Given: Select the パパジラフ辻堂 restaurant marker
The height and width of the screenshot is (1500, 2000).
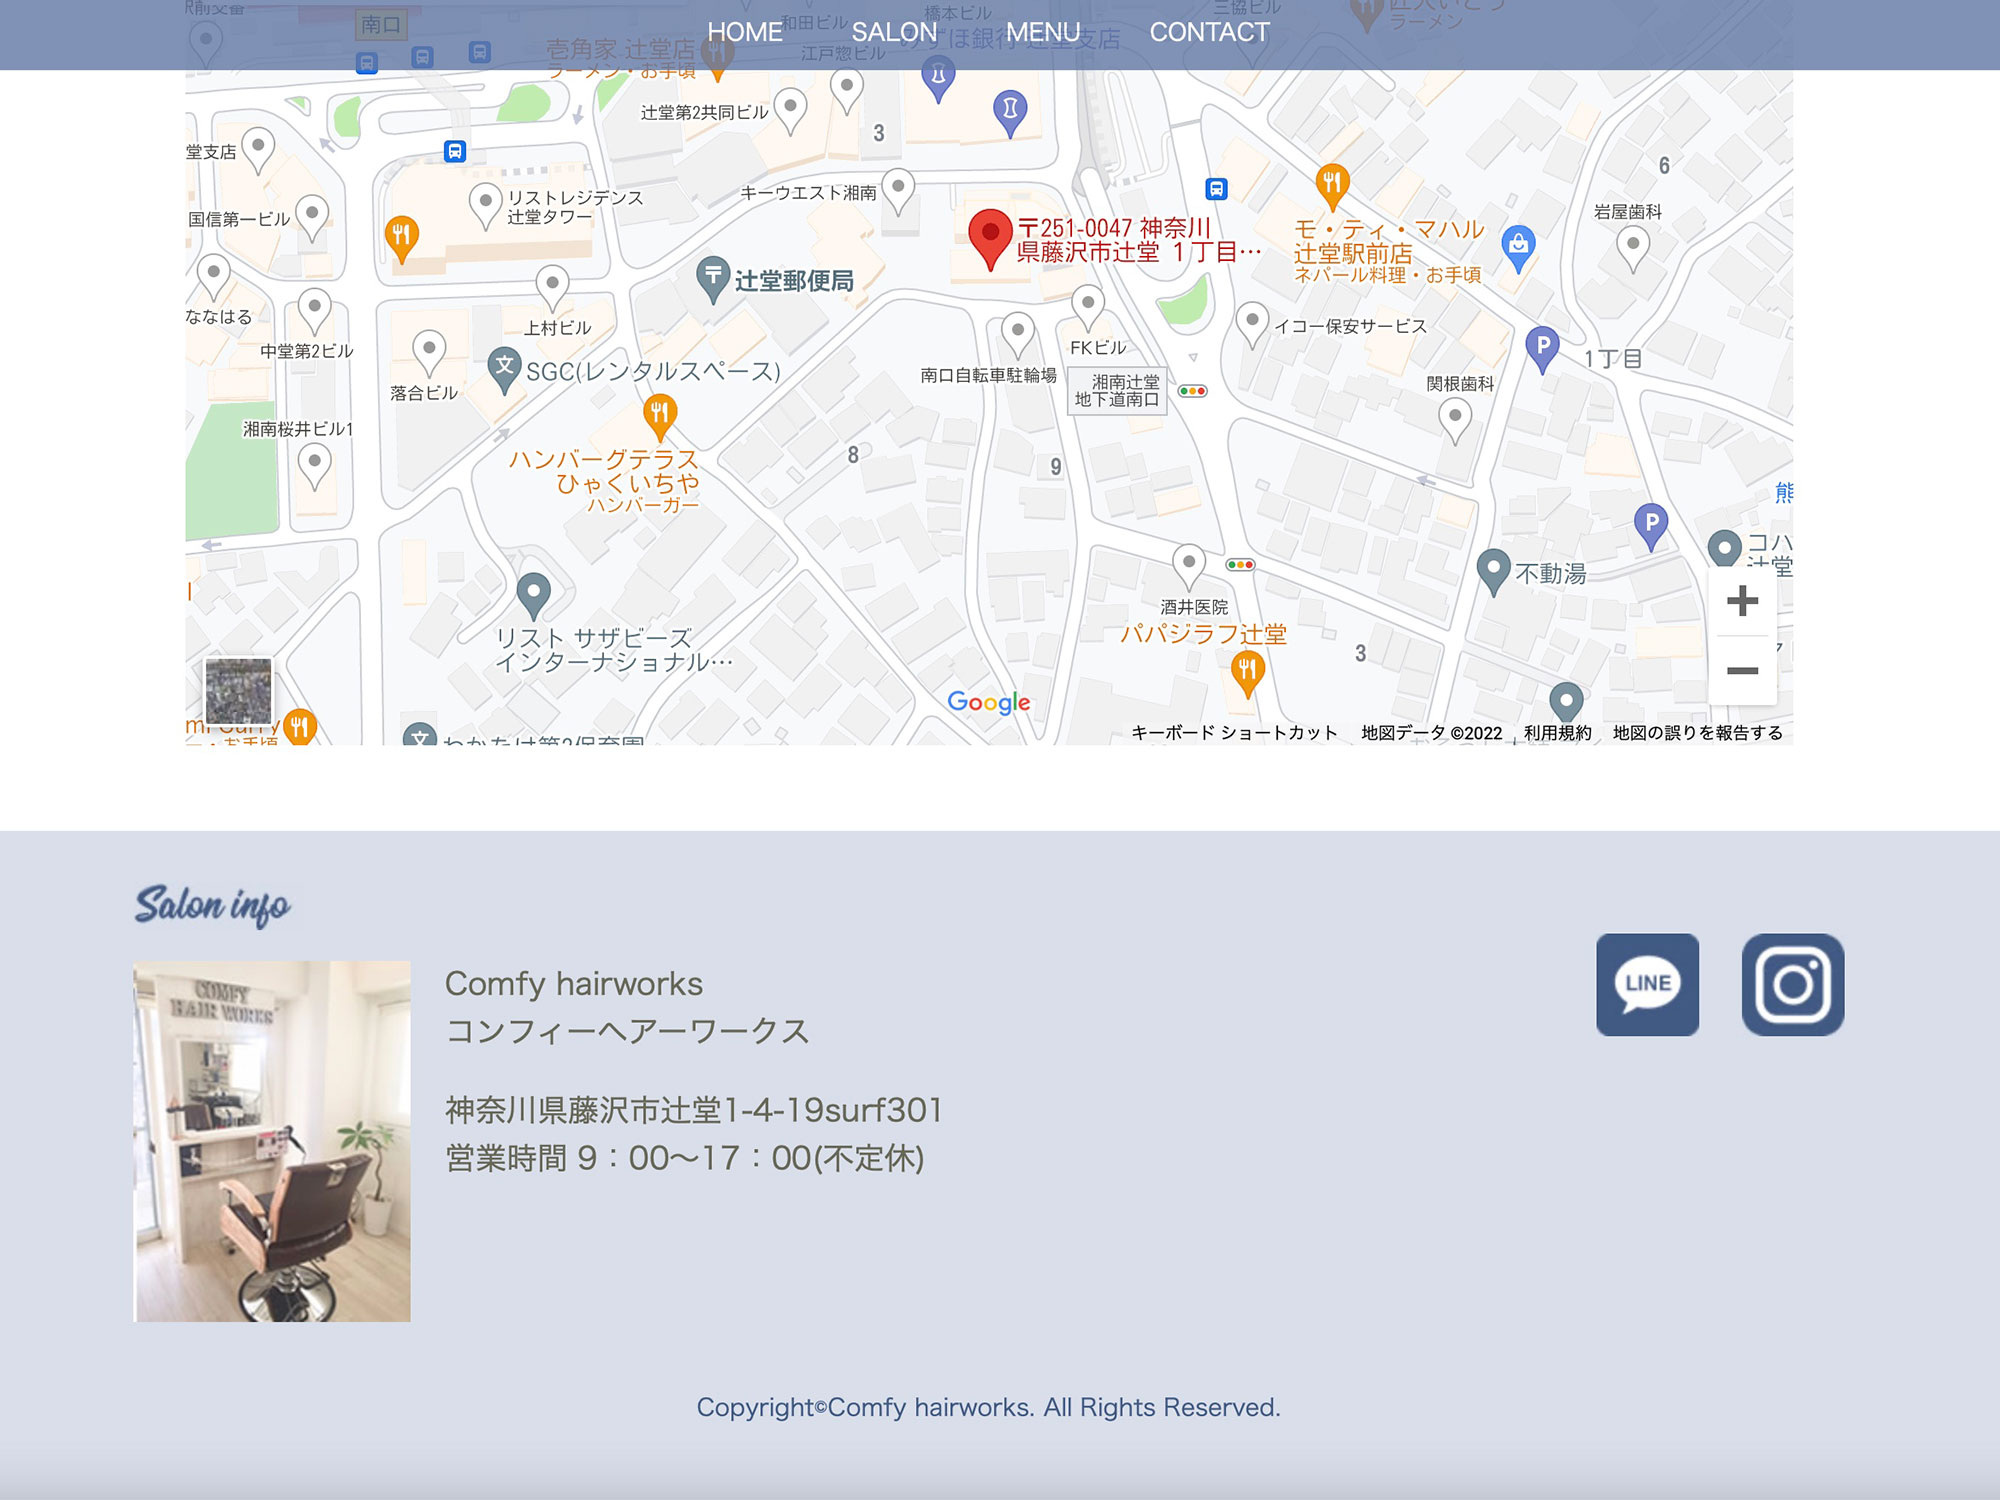Looking at the screenshot, I should click(1246, 670).
